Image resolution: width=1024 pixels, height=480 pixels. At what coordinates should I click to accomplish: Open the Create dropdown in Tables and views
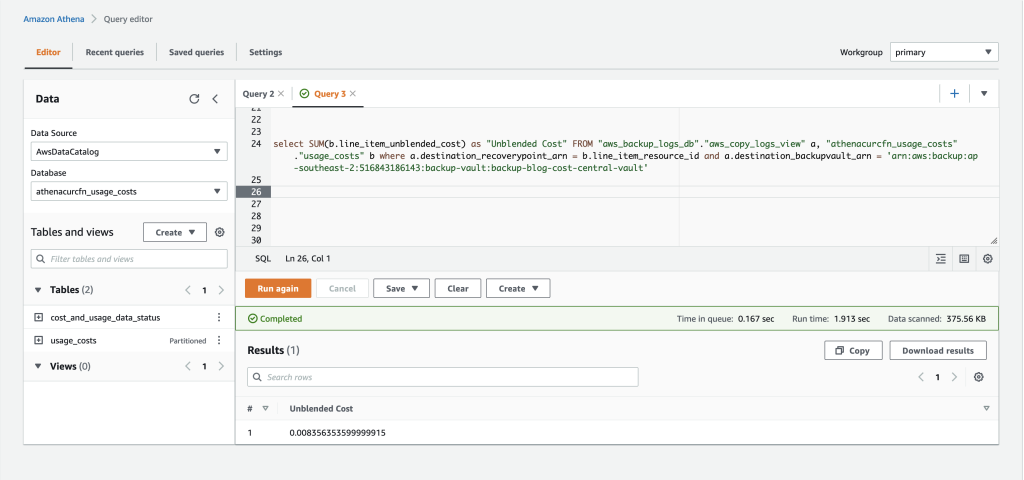(175, 232)
